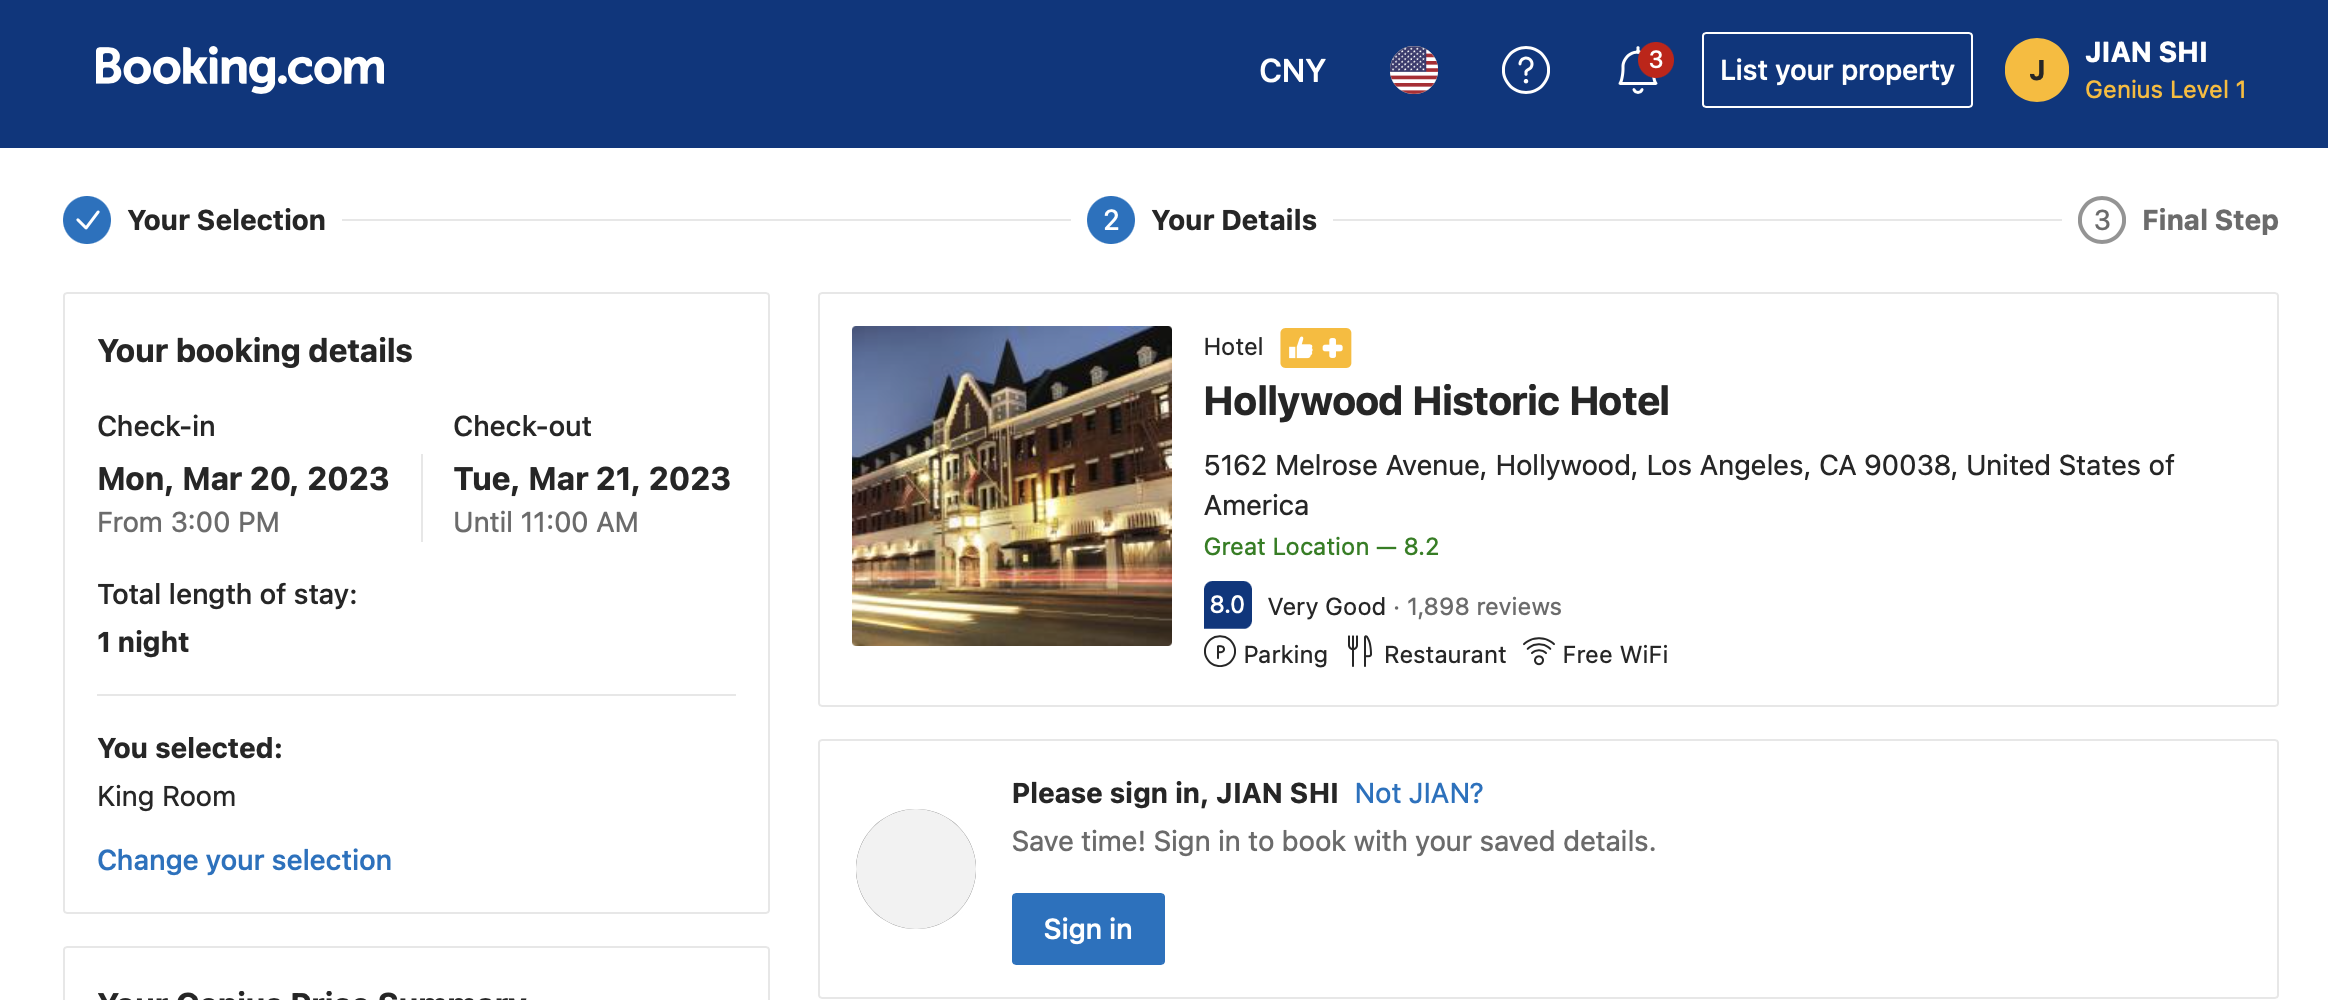Go to the Final Step label
2328x1000 pixels.
coord(2209,220)
